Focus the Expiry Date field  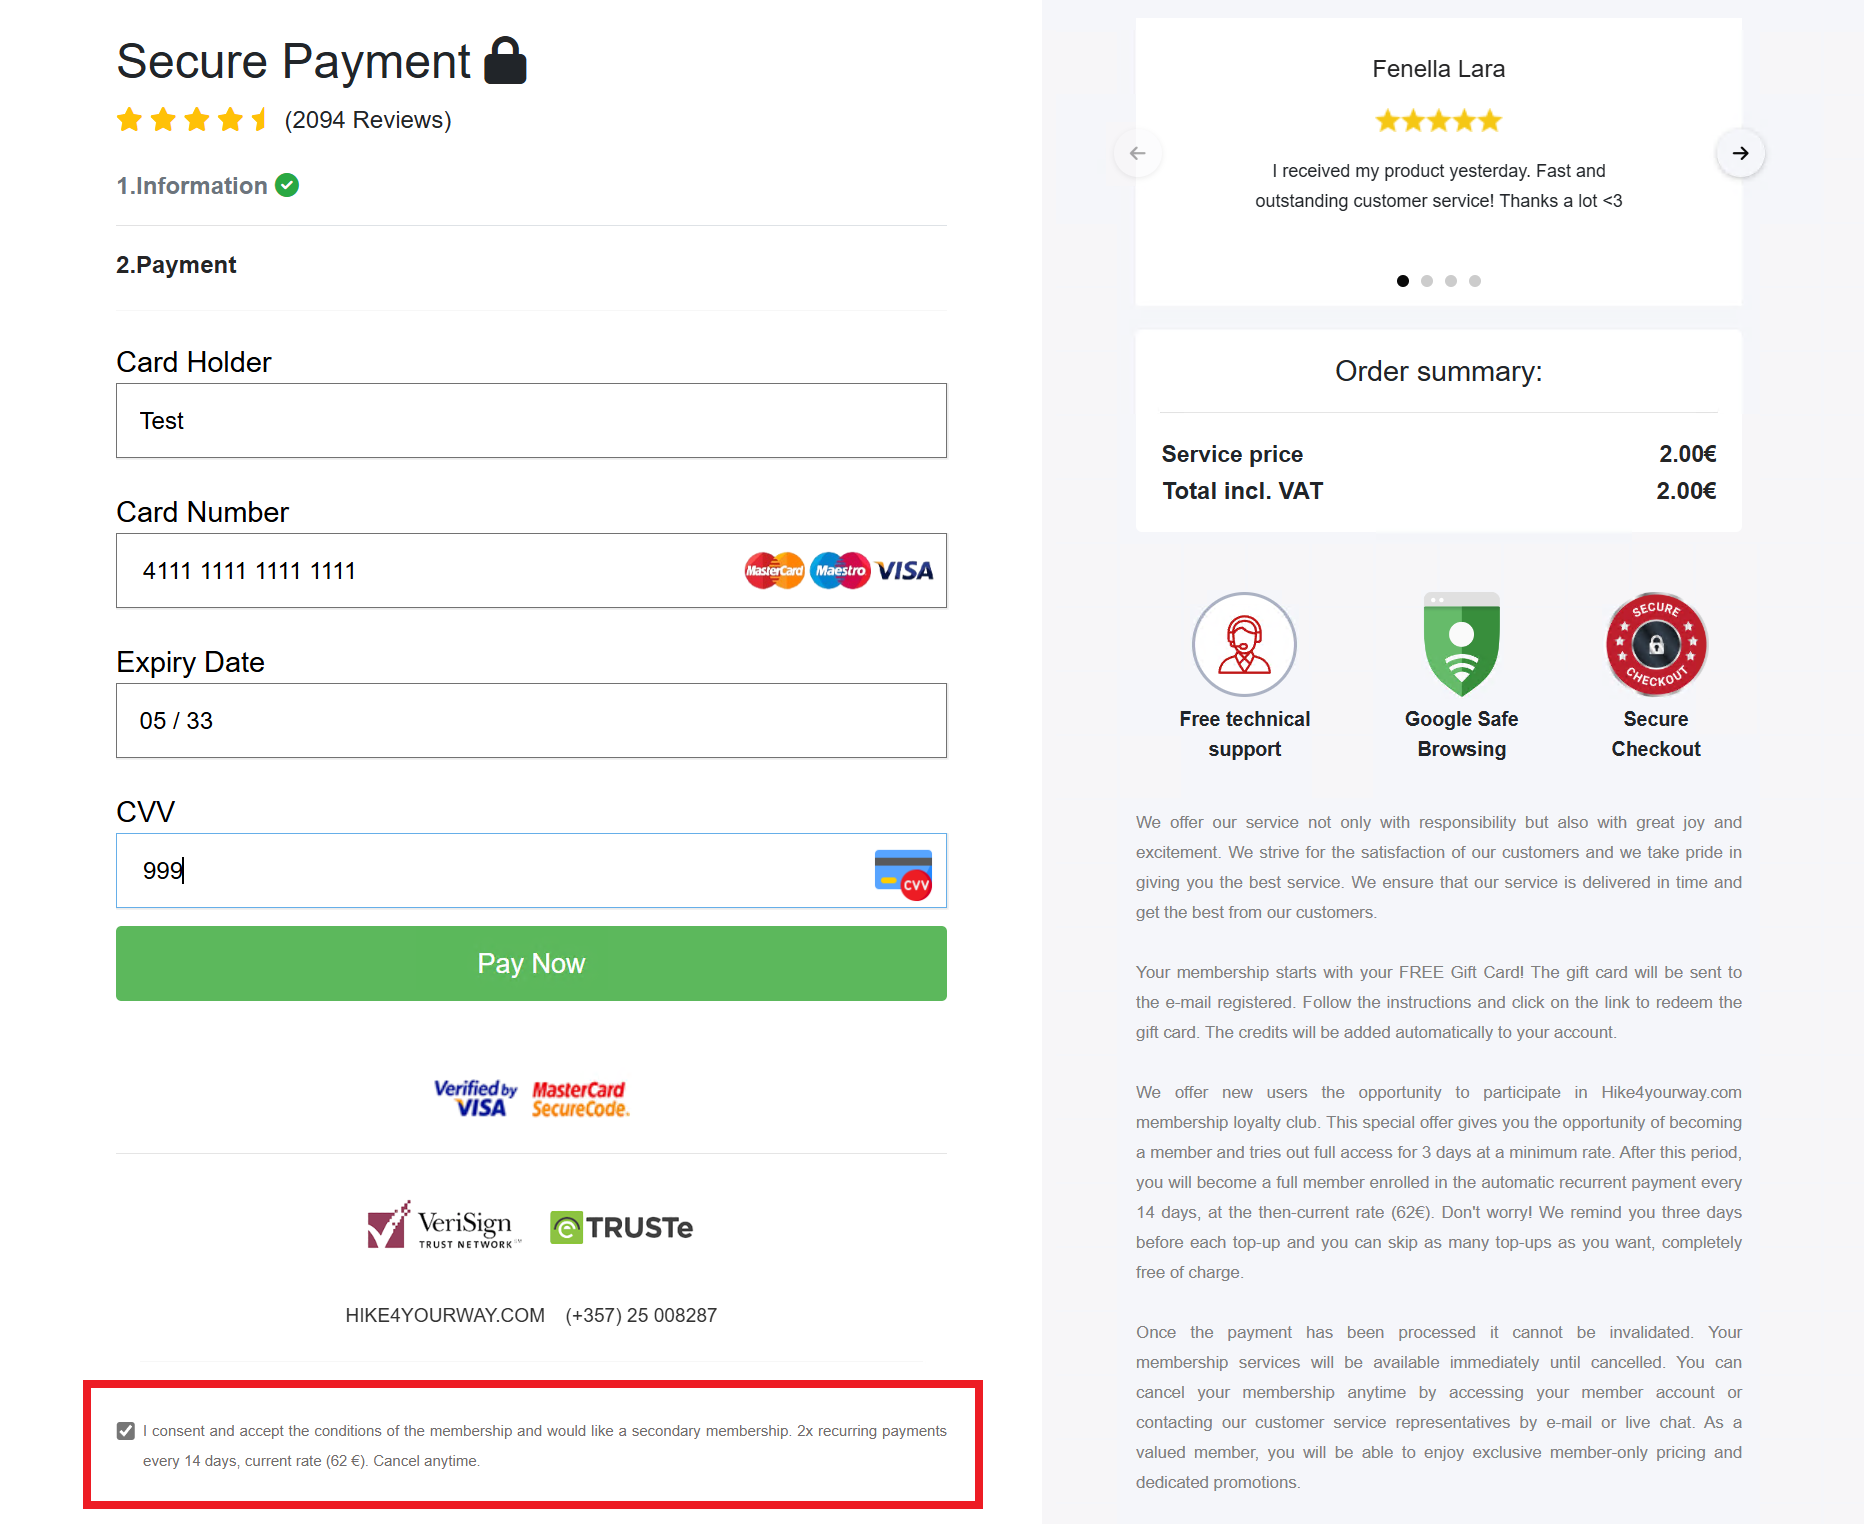point(531,721)
